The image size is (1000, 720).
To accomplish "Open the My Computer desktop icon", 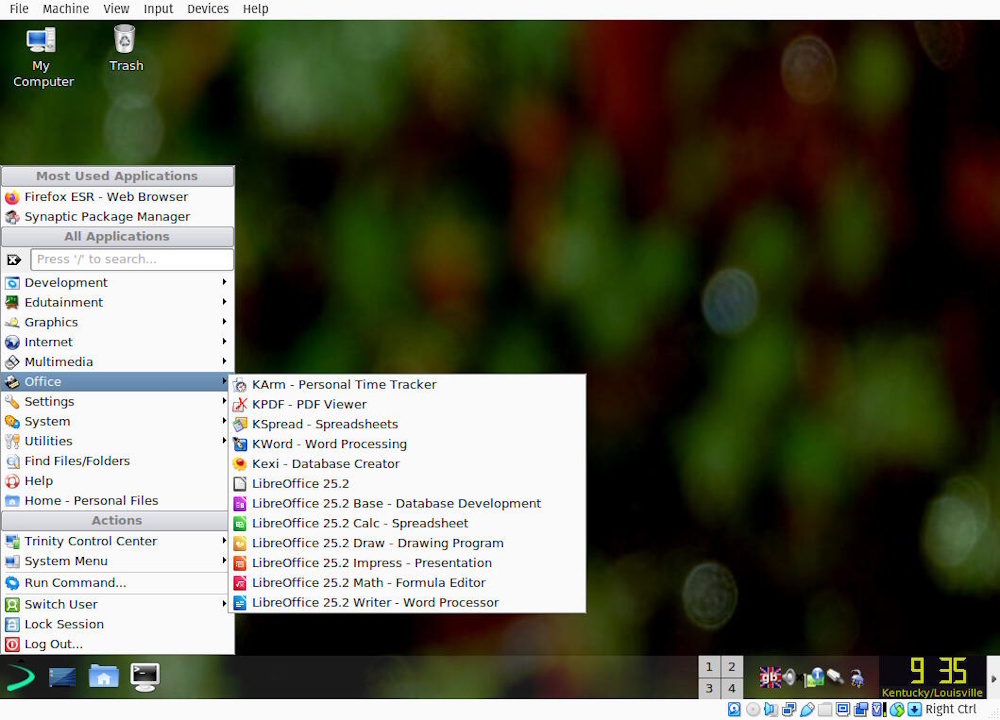I will [x=41, y=56].
